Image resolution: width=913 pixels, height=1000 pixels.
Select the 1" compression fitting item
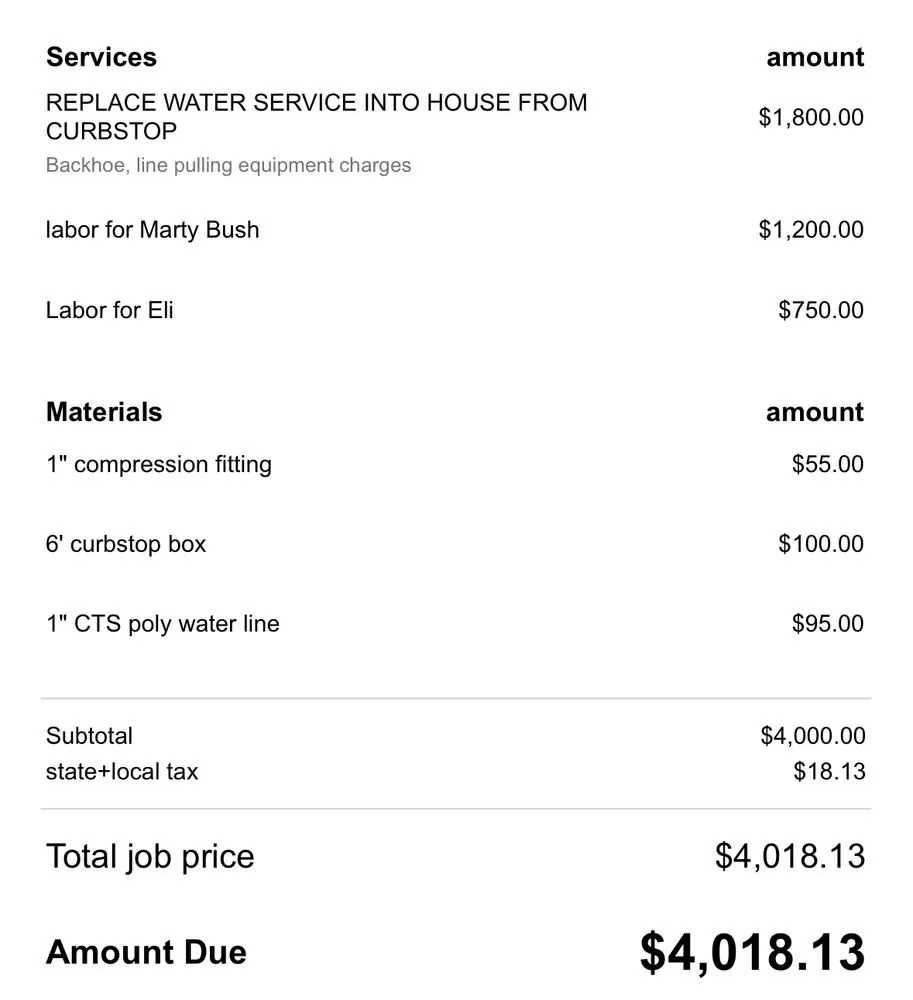pyautogui.click(x=158, y=464)
